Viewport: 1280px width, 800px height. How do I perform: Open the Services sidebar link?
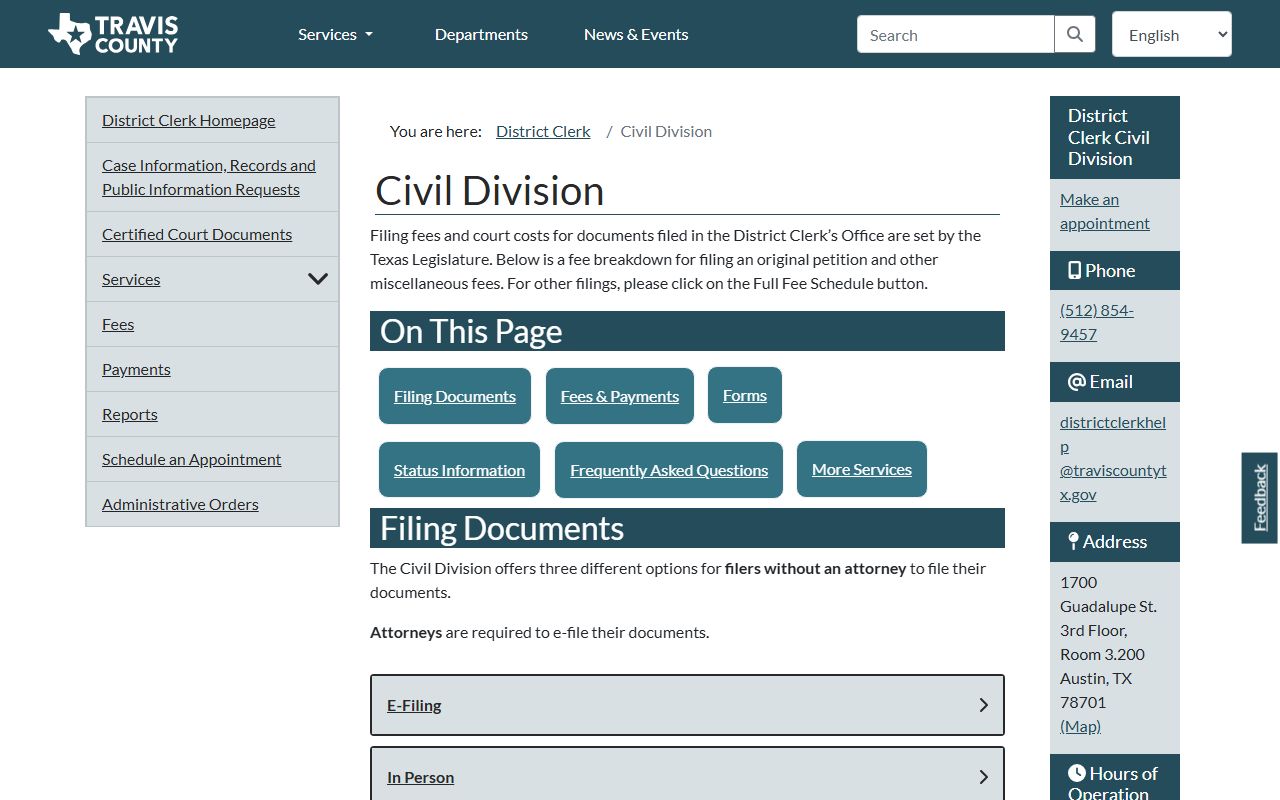[x=131, y=279]
